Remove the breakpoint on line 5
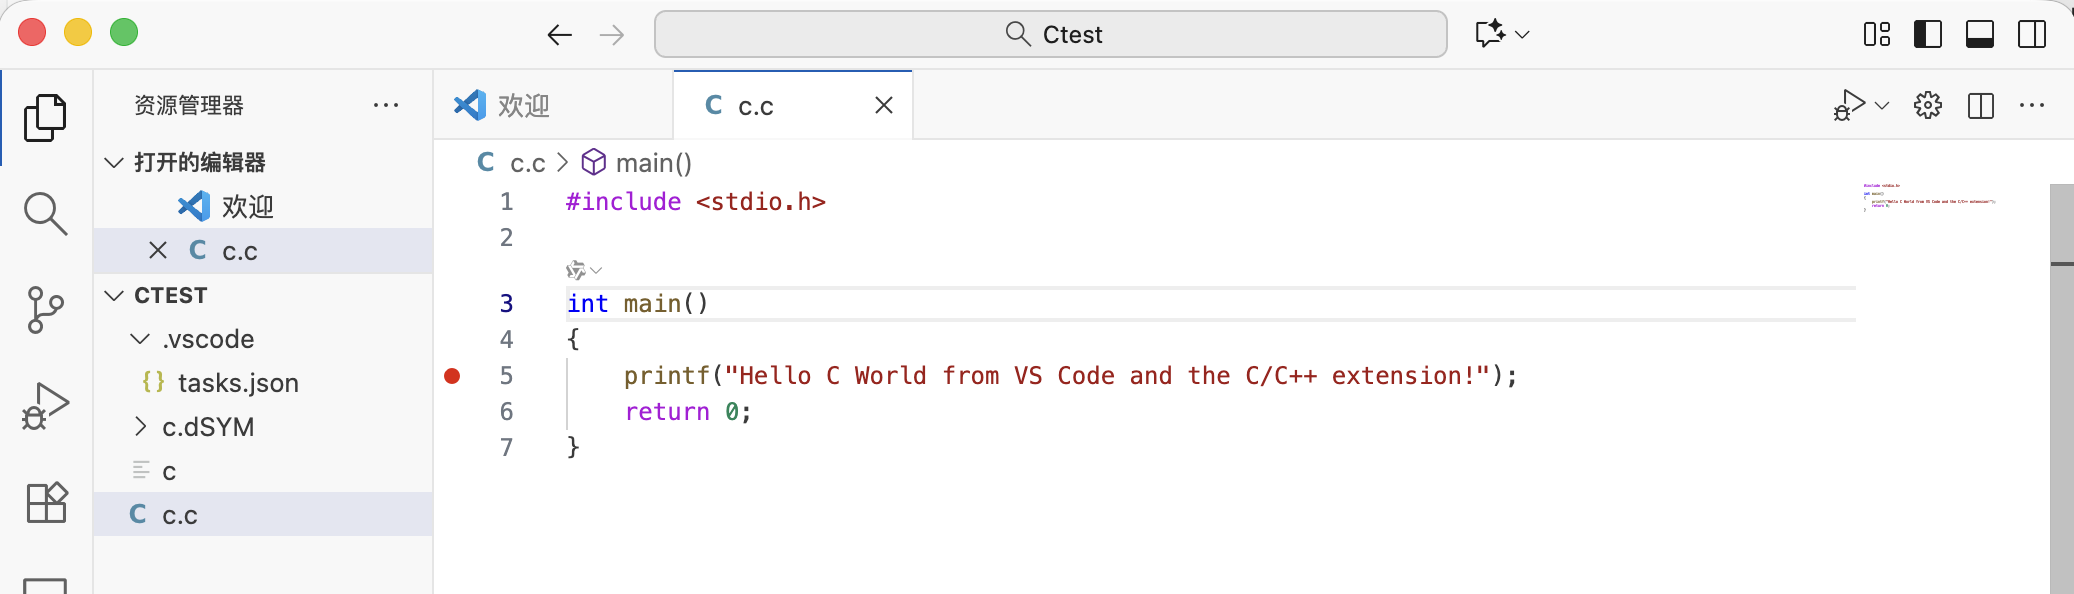This screenshot has height=594, width=2074. pos(452,376)
